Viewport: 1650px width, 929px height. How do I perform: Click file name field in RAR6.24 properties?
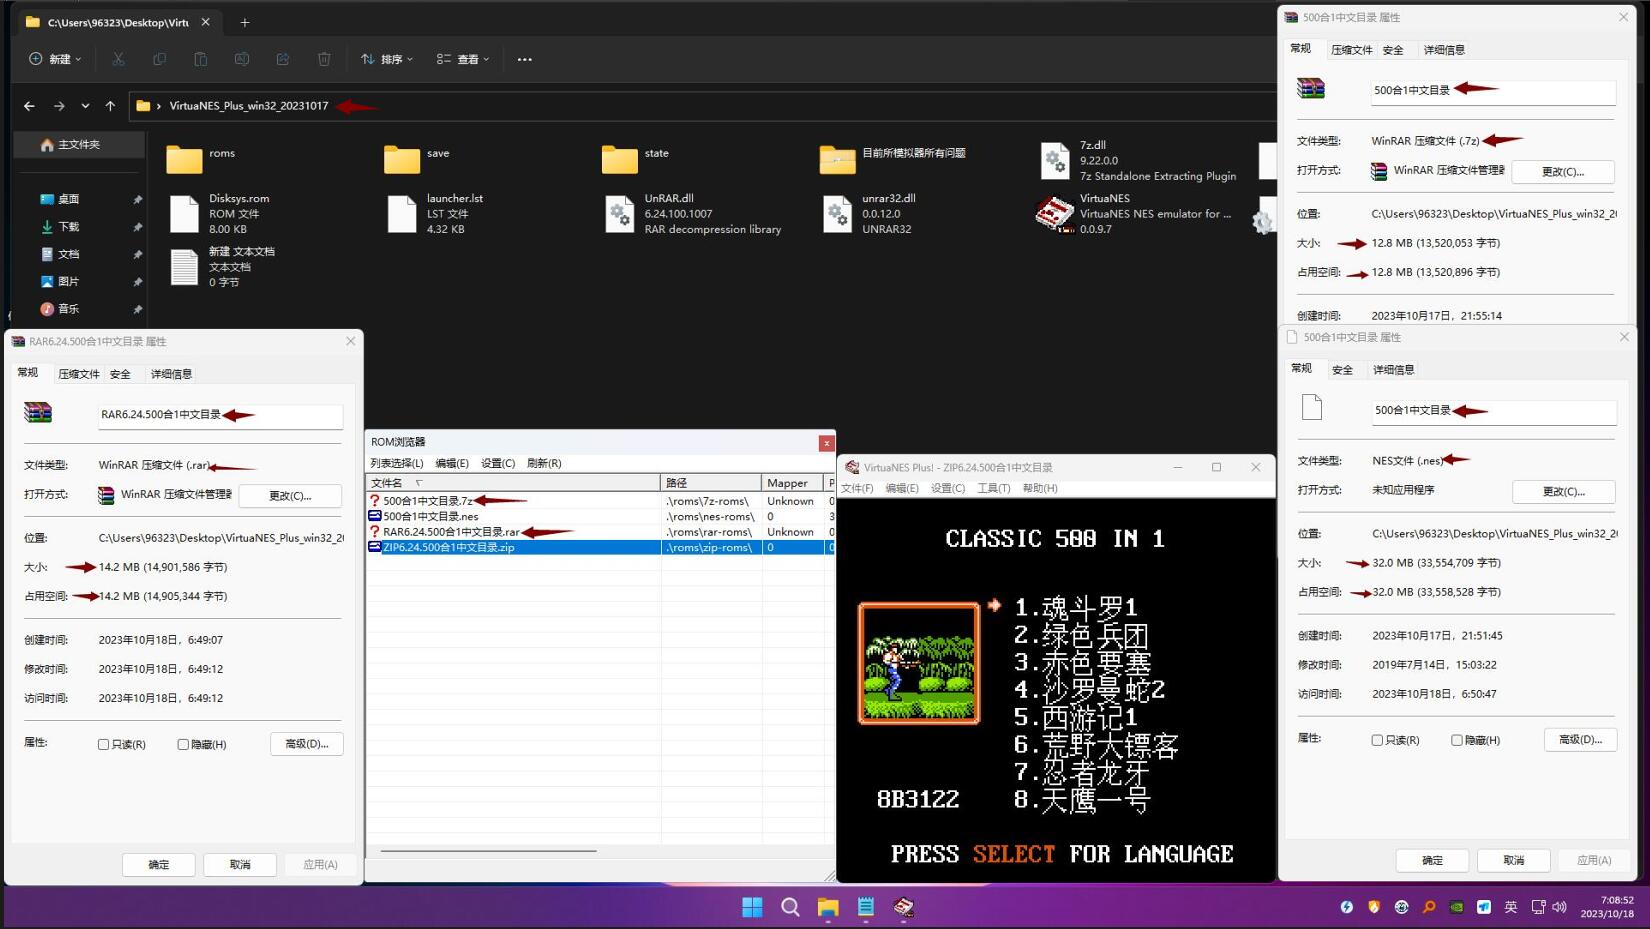point(220,415)
